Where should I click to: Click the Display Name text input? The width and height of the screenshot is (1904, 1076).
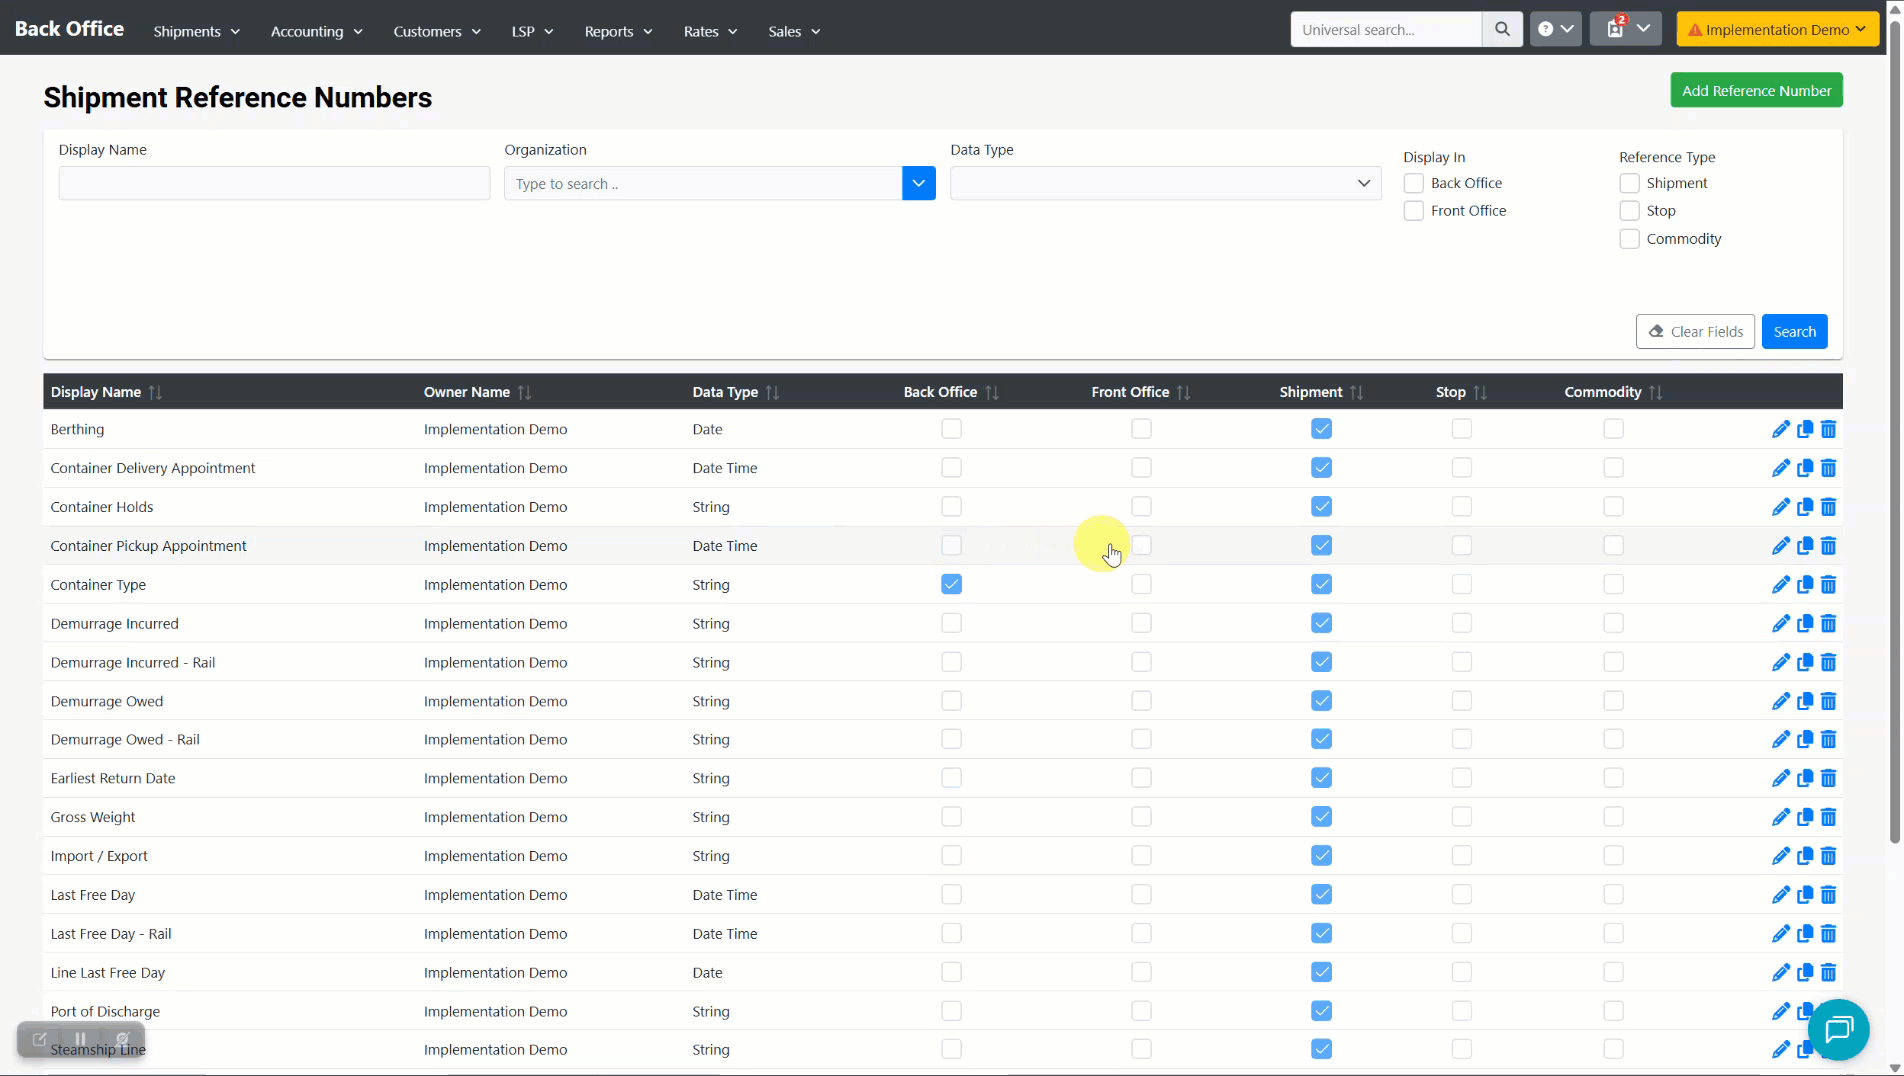pyautogui.click(x=274, y=183)
